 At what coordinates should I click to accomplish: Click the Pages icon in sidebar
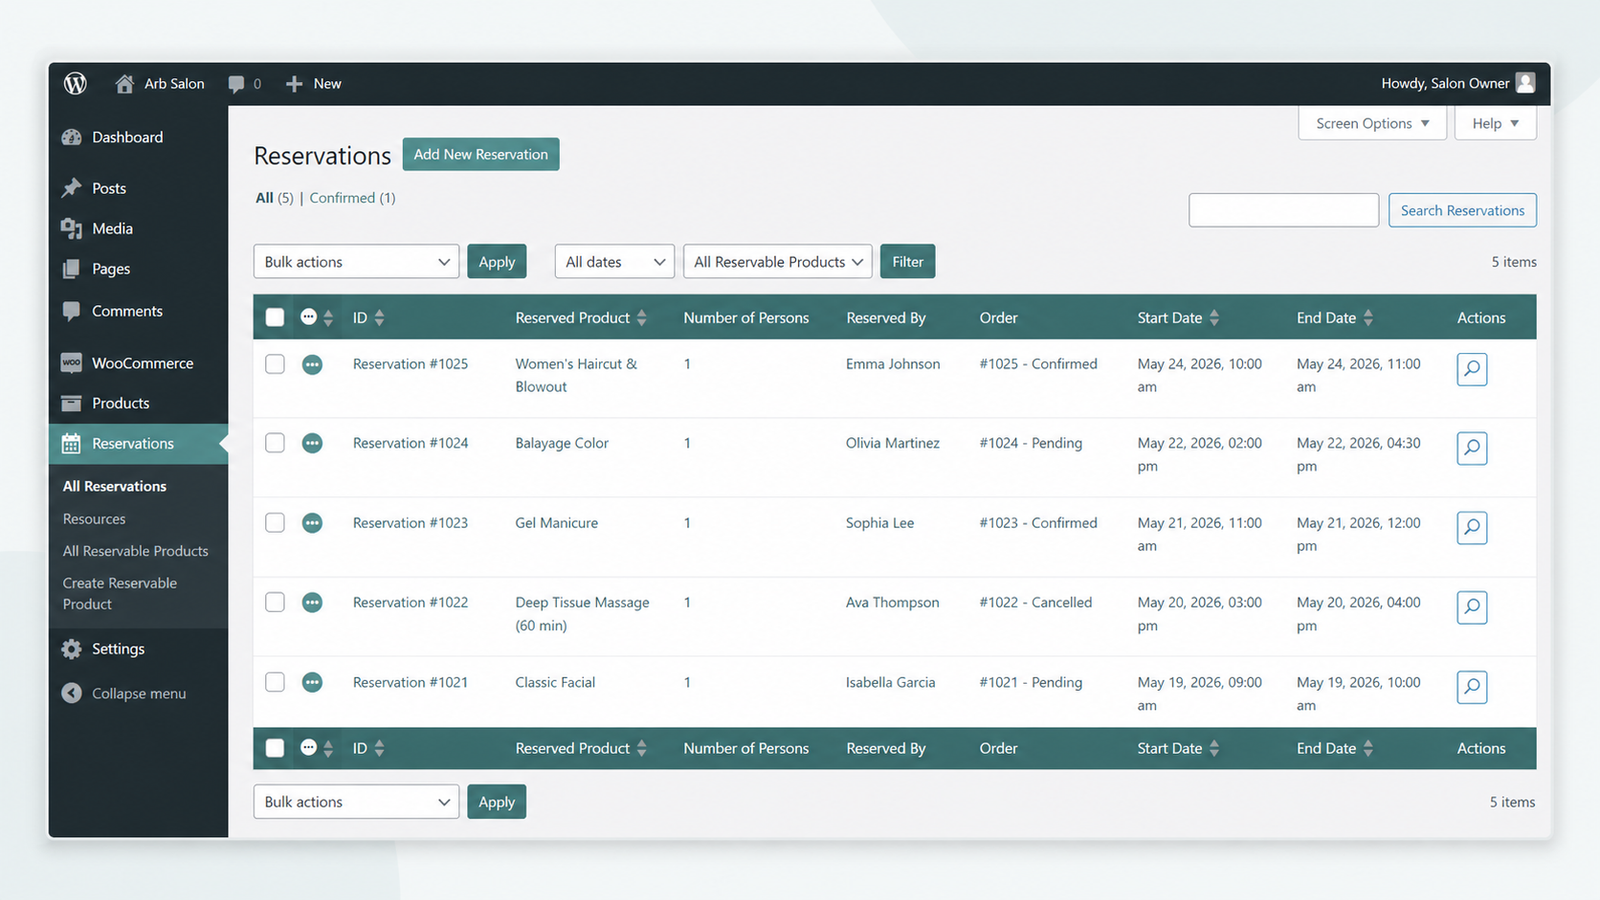(x=71, y=269)
